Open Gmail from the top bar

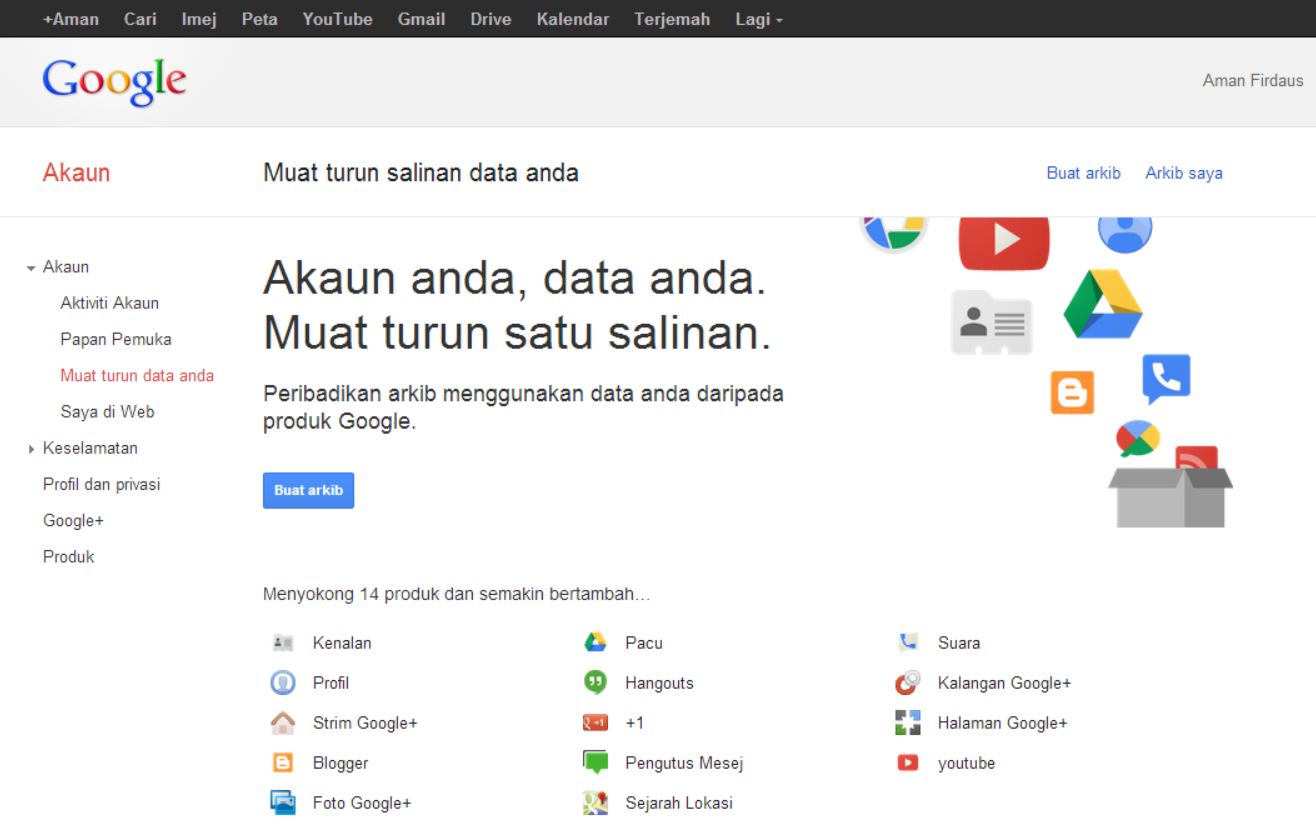click(x=421, y=19)
